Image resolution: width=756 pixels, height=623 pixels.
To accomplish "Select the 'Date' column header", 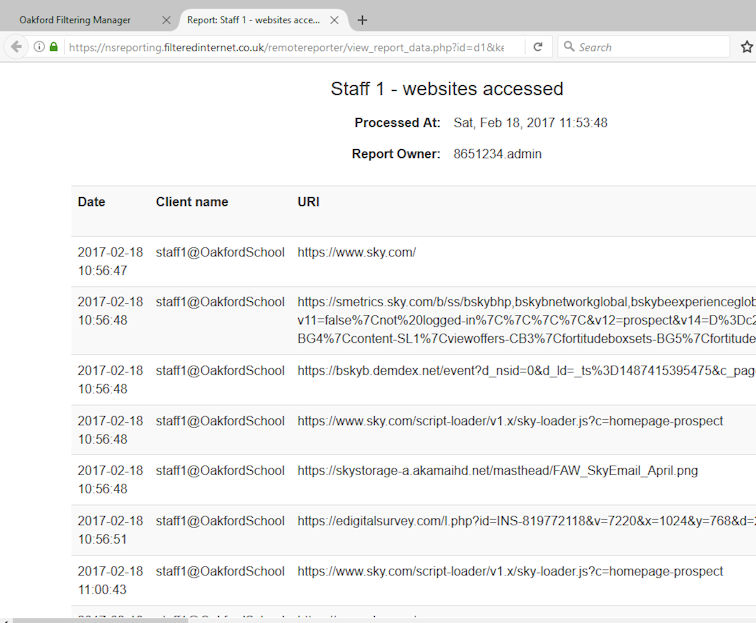I will pyautogui.click(x=91, y=202).
